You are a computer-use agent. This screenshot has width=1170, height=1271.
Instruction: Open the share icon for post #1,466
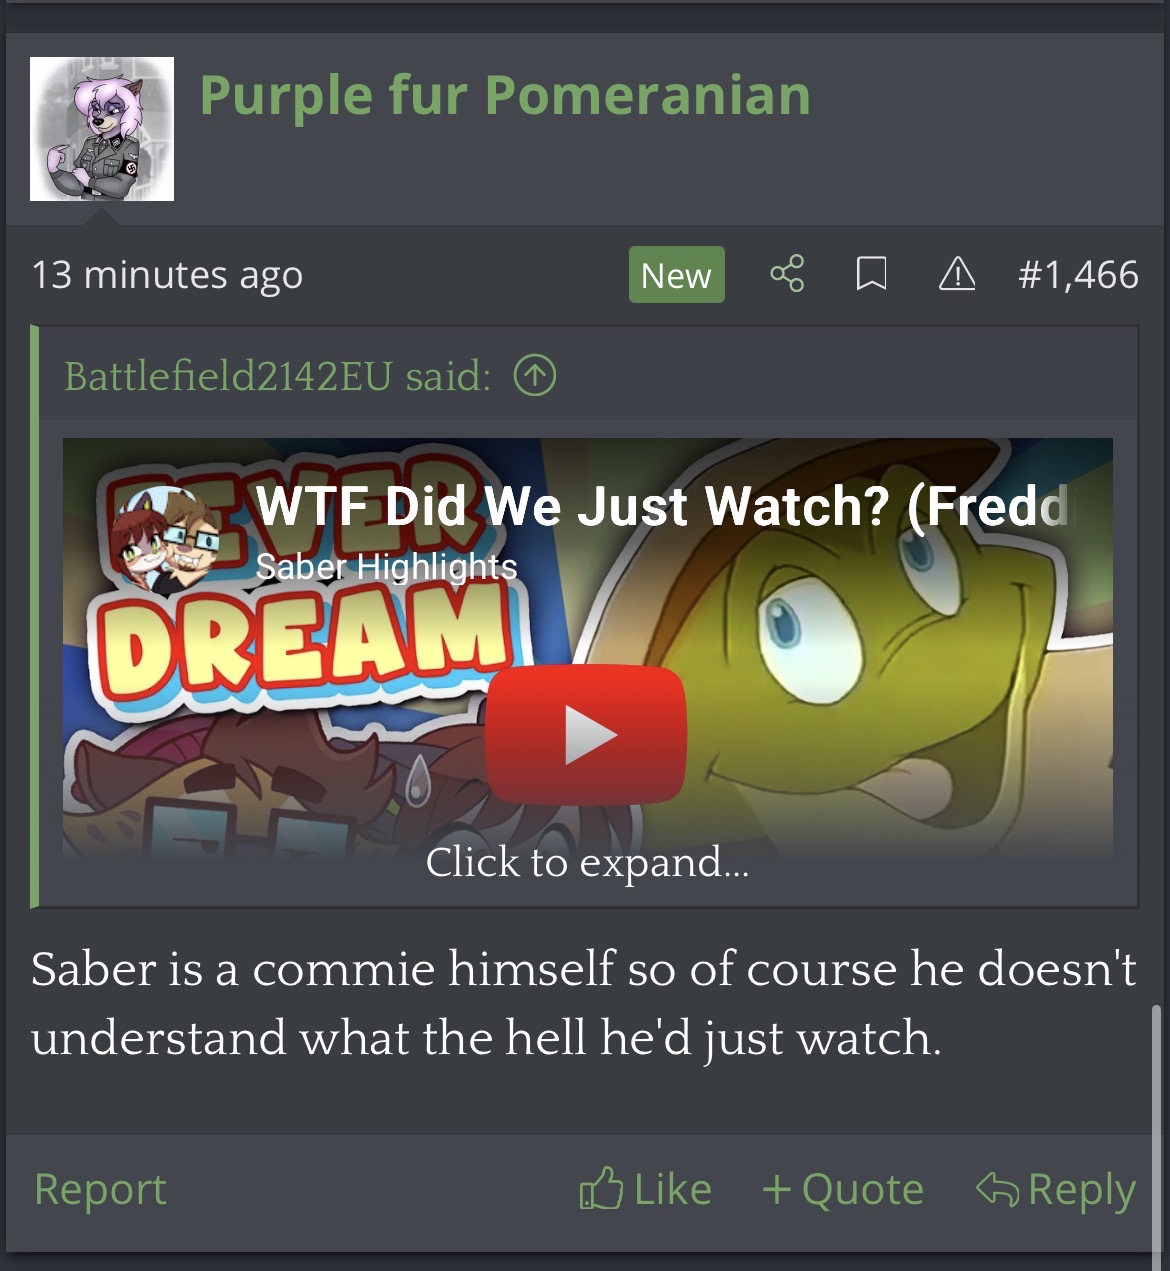click(x=787, y=273)
